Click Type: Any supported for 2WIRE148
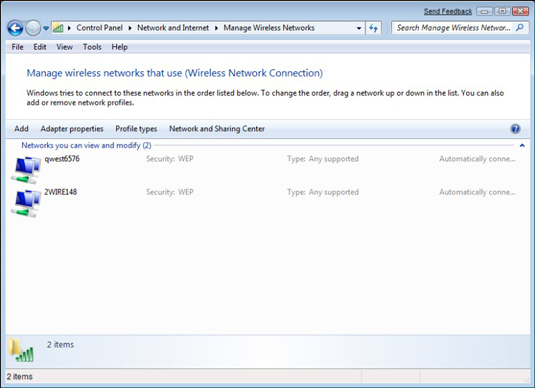This screenshot has width=535, height=388. coord(323,192)
